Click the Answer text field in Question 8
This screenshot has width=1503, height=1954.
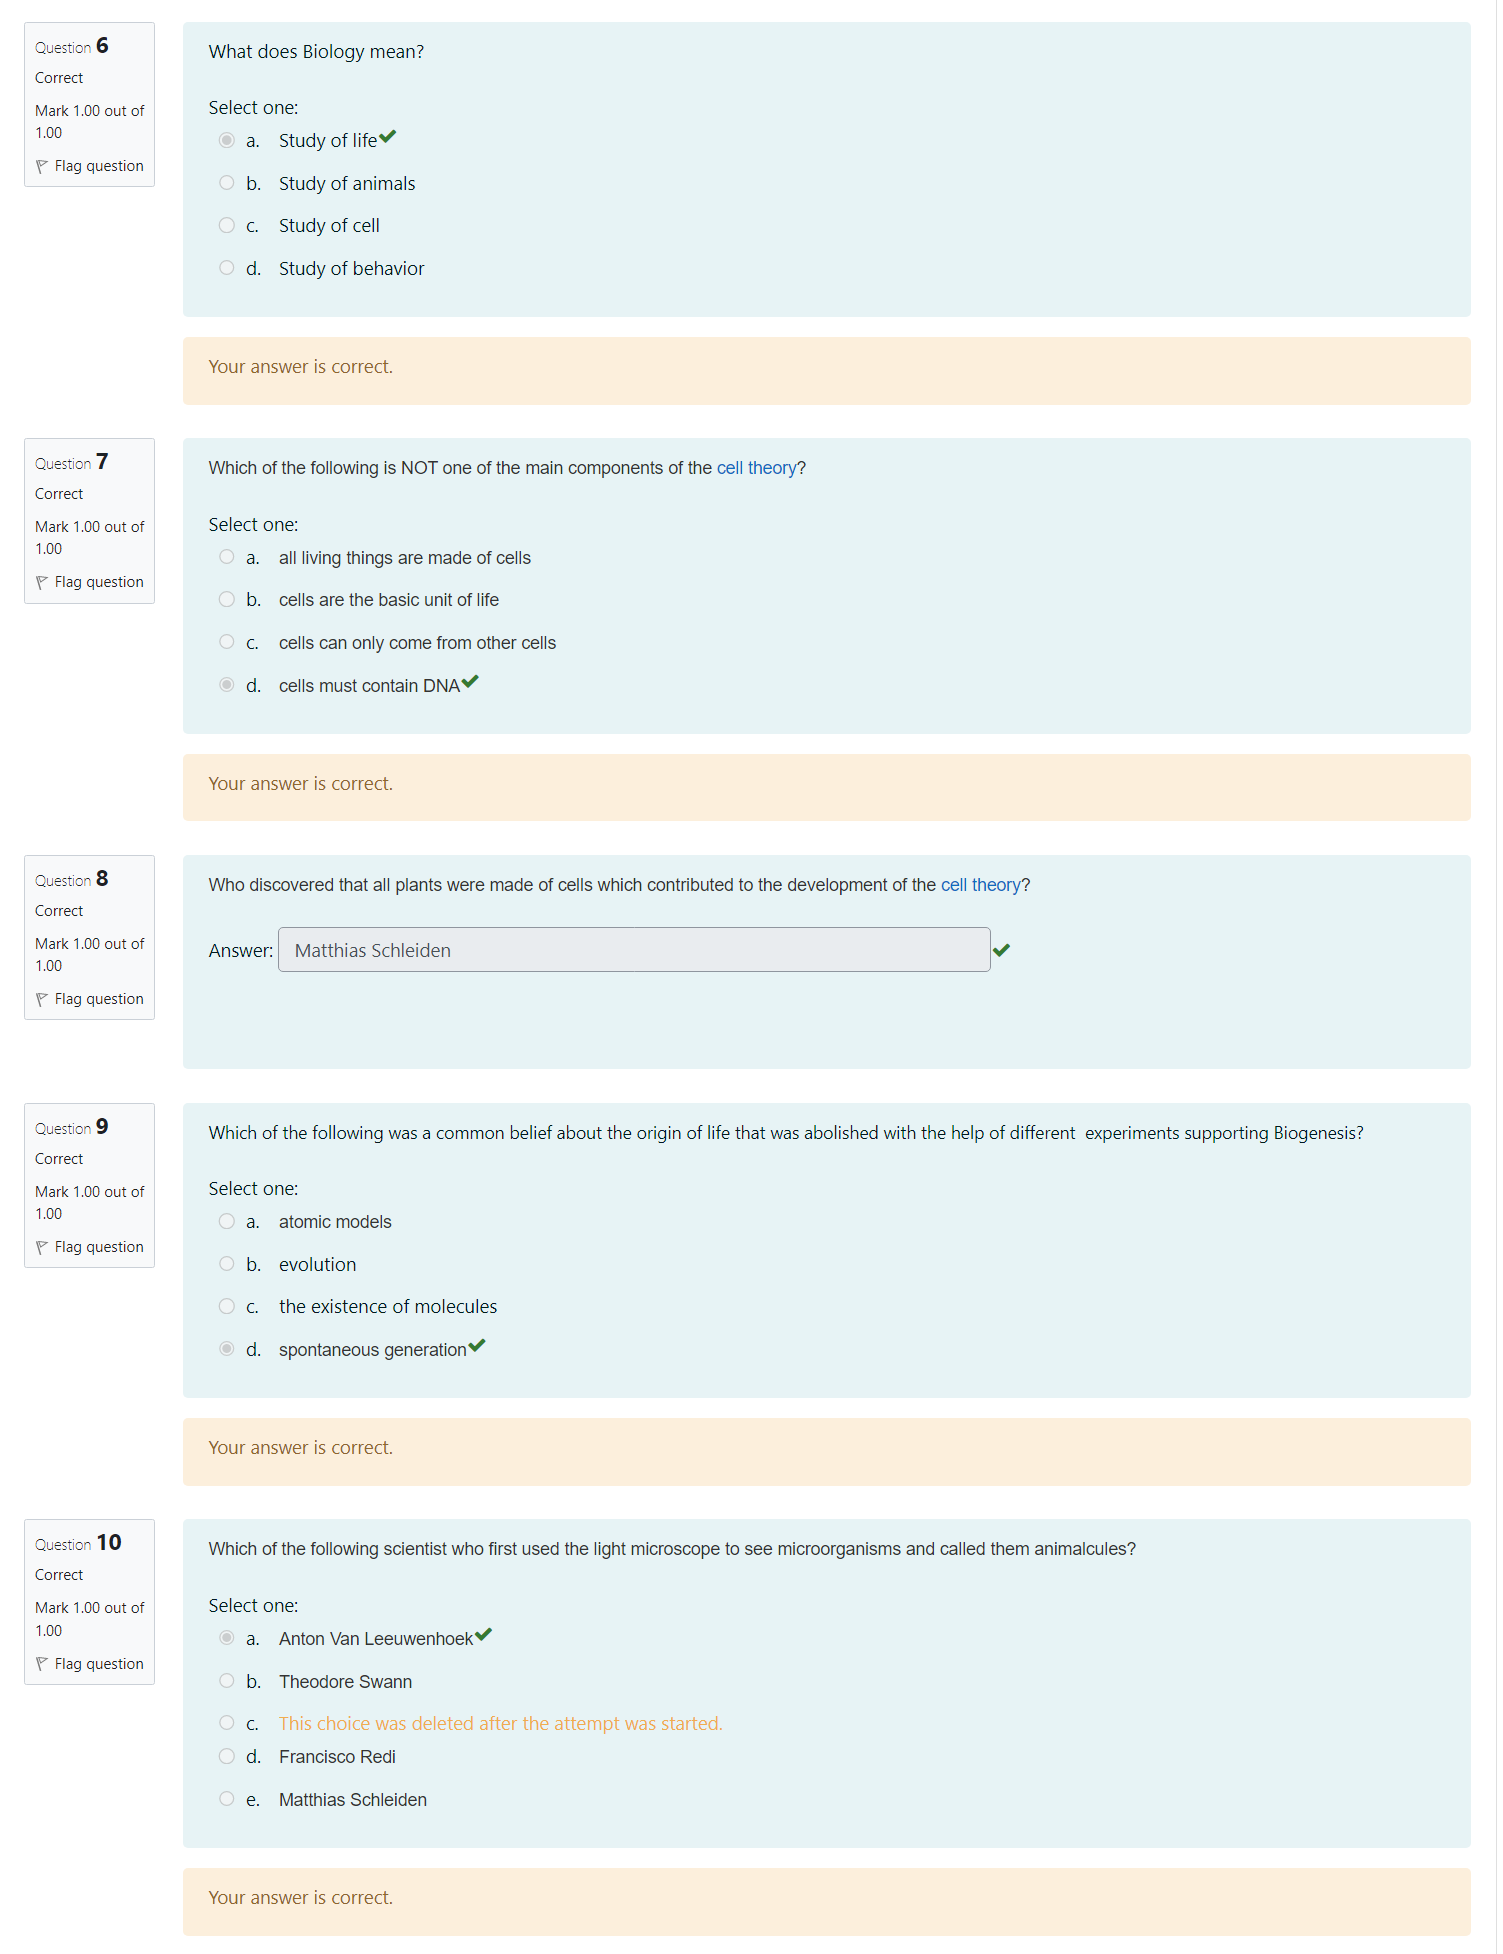(633, 950)
